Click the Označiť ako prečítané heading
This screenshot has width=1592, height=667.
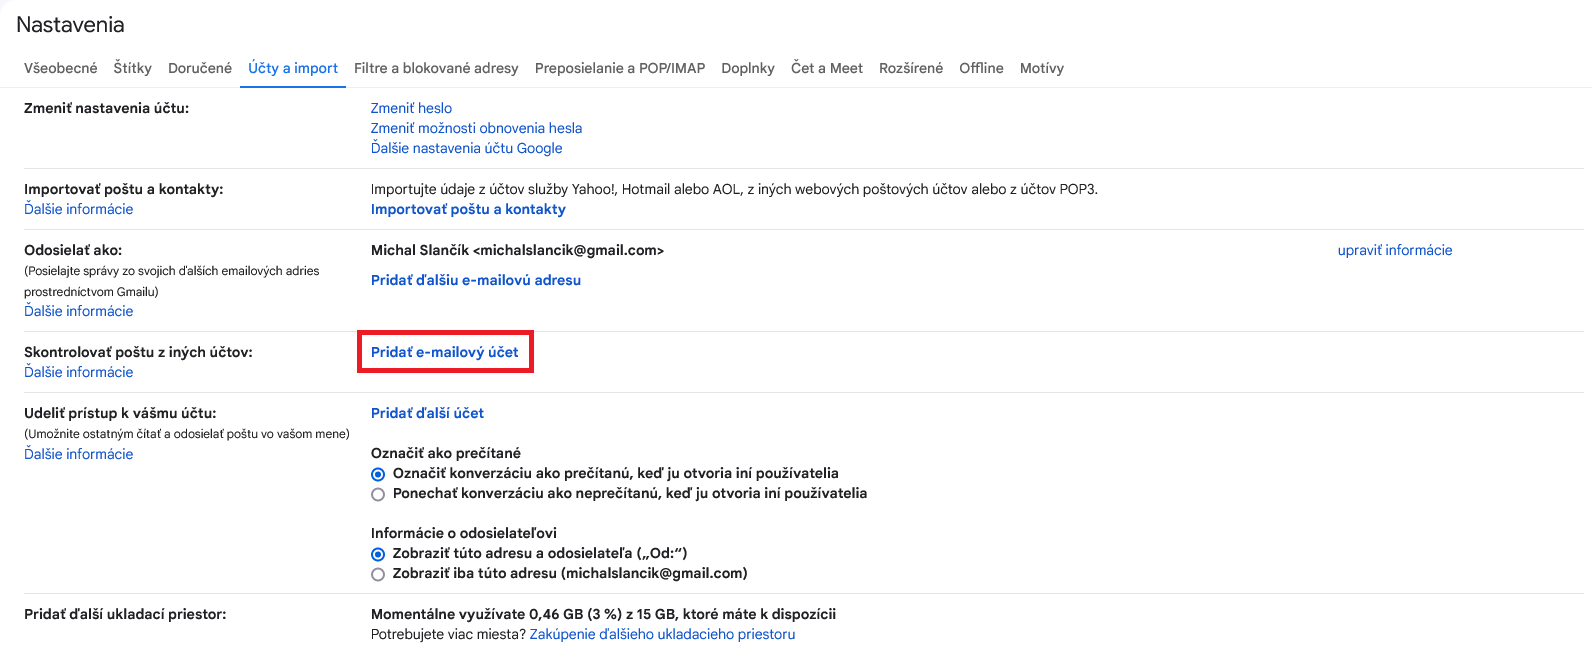pyautogui.click(x=446, y=453)
